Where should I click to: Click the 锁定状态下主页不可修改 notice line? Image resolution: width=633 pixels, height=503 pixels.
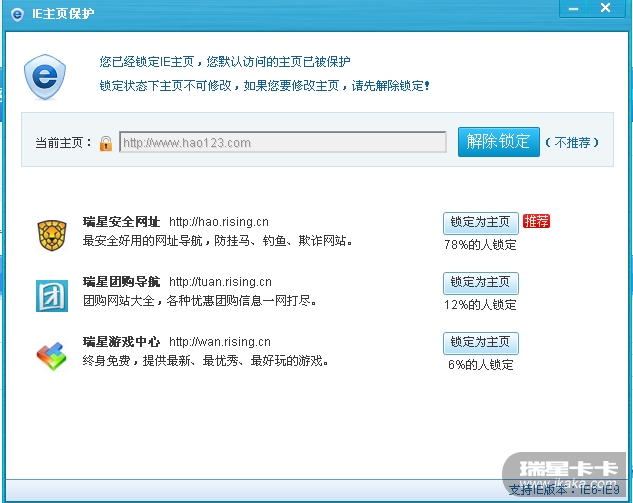(264, 86)
